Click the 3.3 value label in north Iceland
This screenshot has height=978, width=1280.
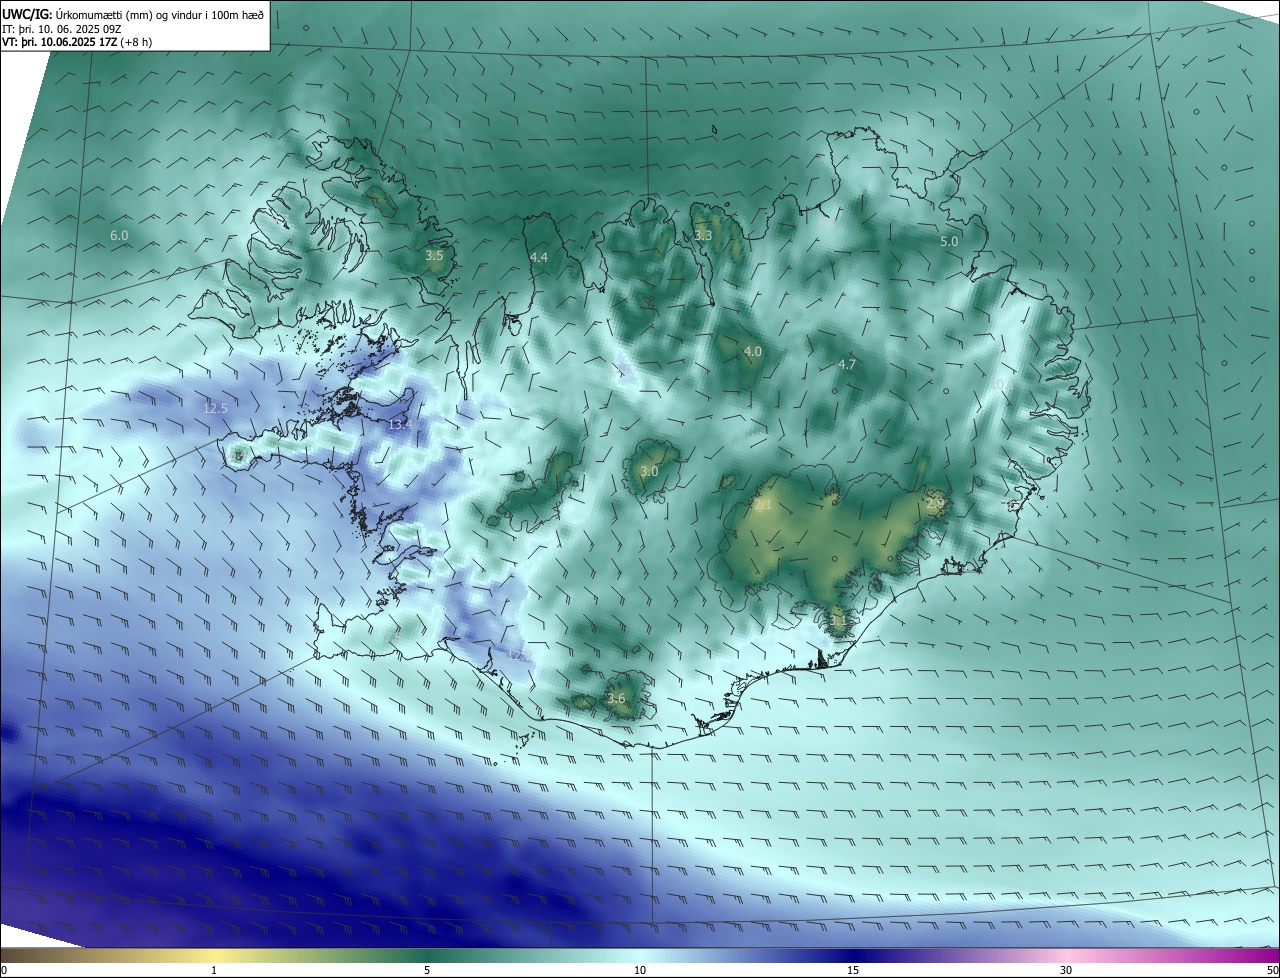coord(703,235)
